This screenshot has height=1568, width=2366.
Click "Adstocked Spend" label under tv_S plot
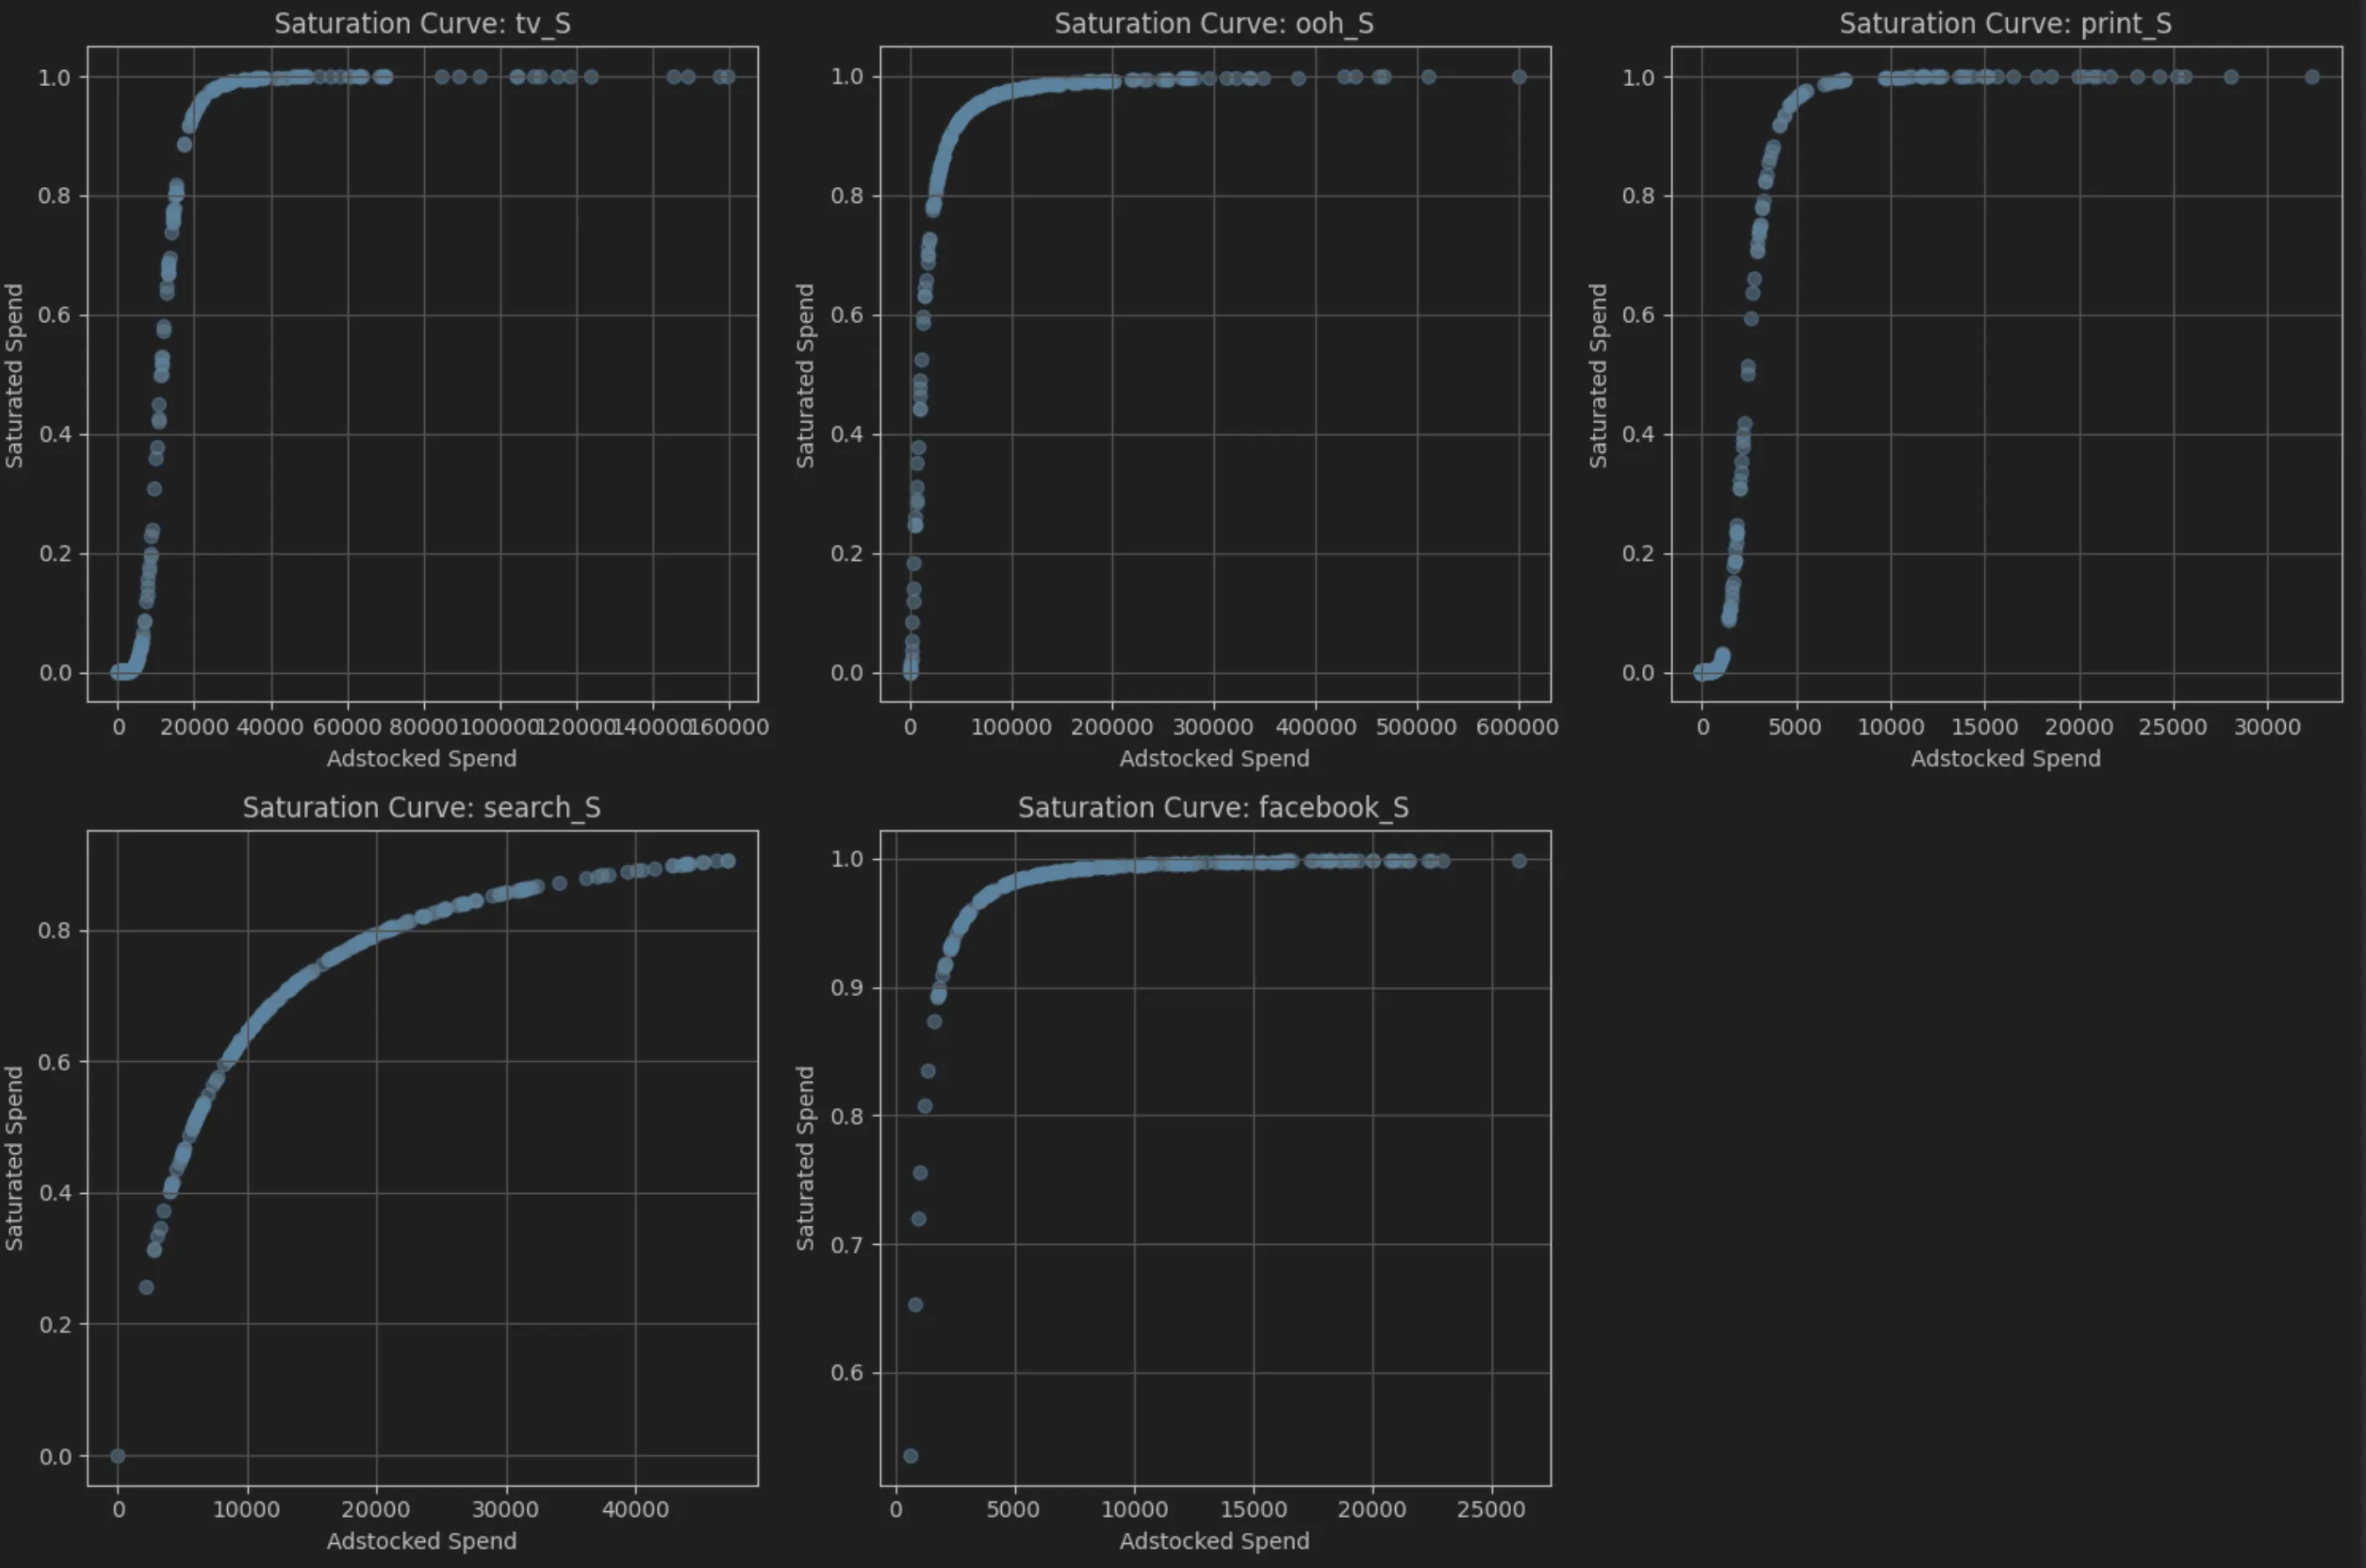421,758
